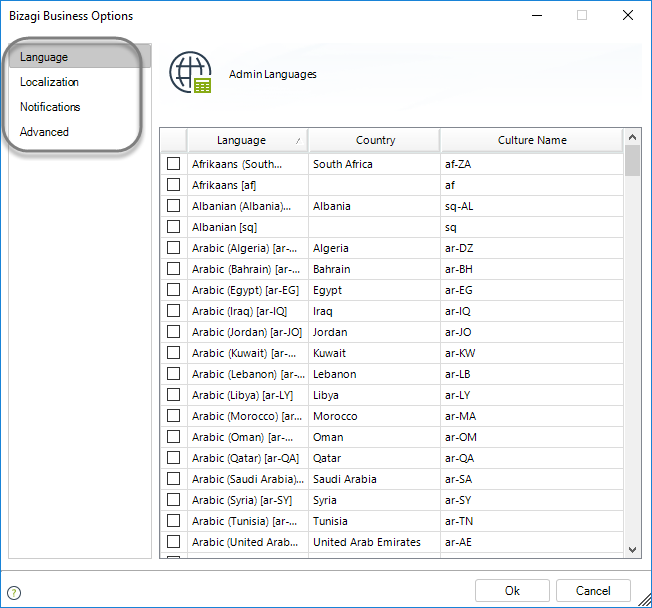Check the Albanian [sq] checkbox
The width and height of the screenshot is (652, 608).
click(173, 227)
